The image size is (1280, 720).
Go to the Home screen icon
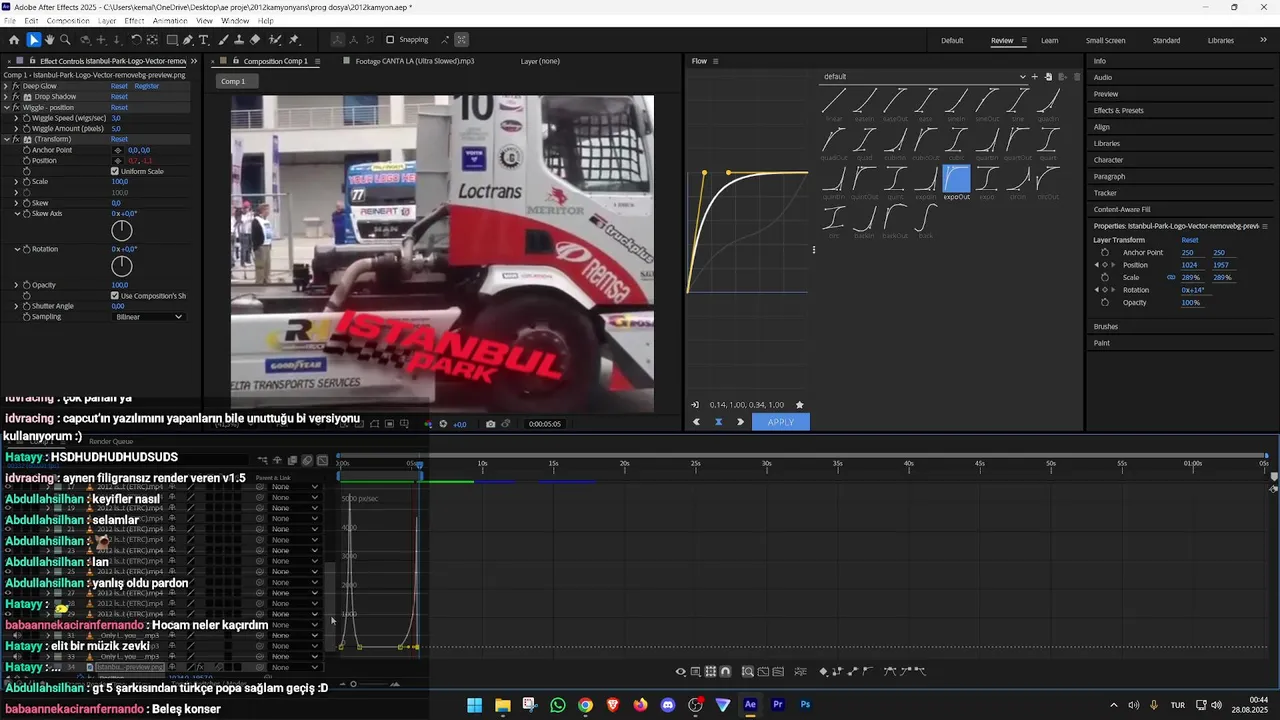pos(14,40)
